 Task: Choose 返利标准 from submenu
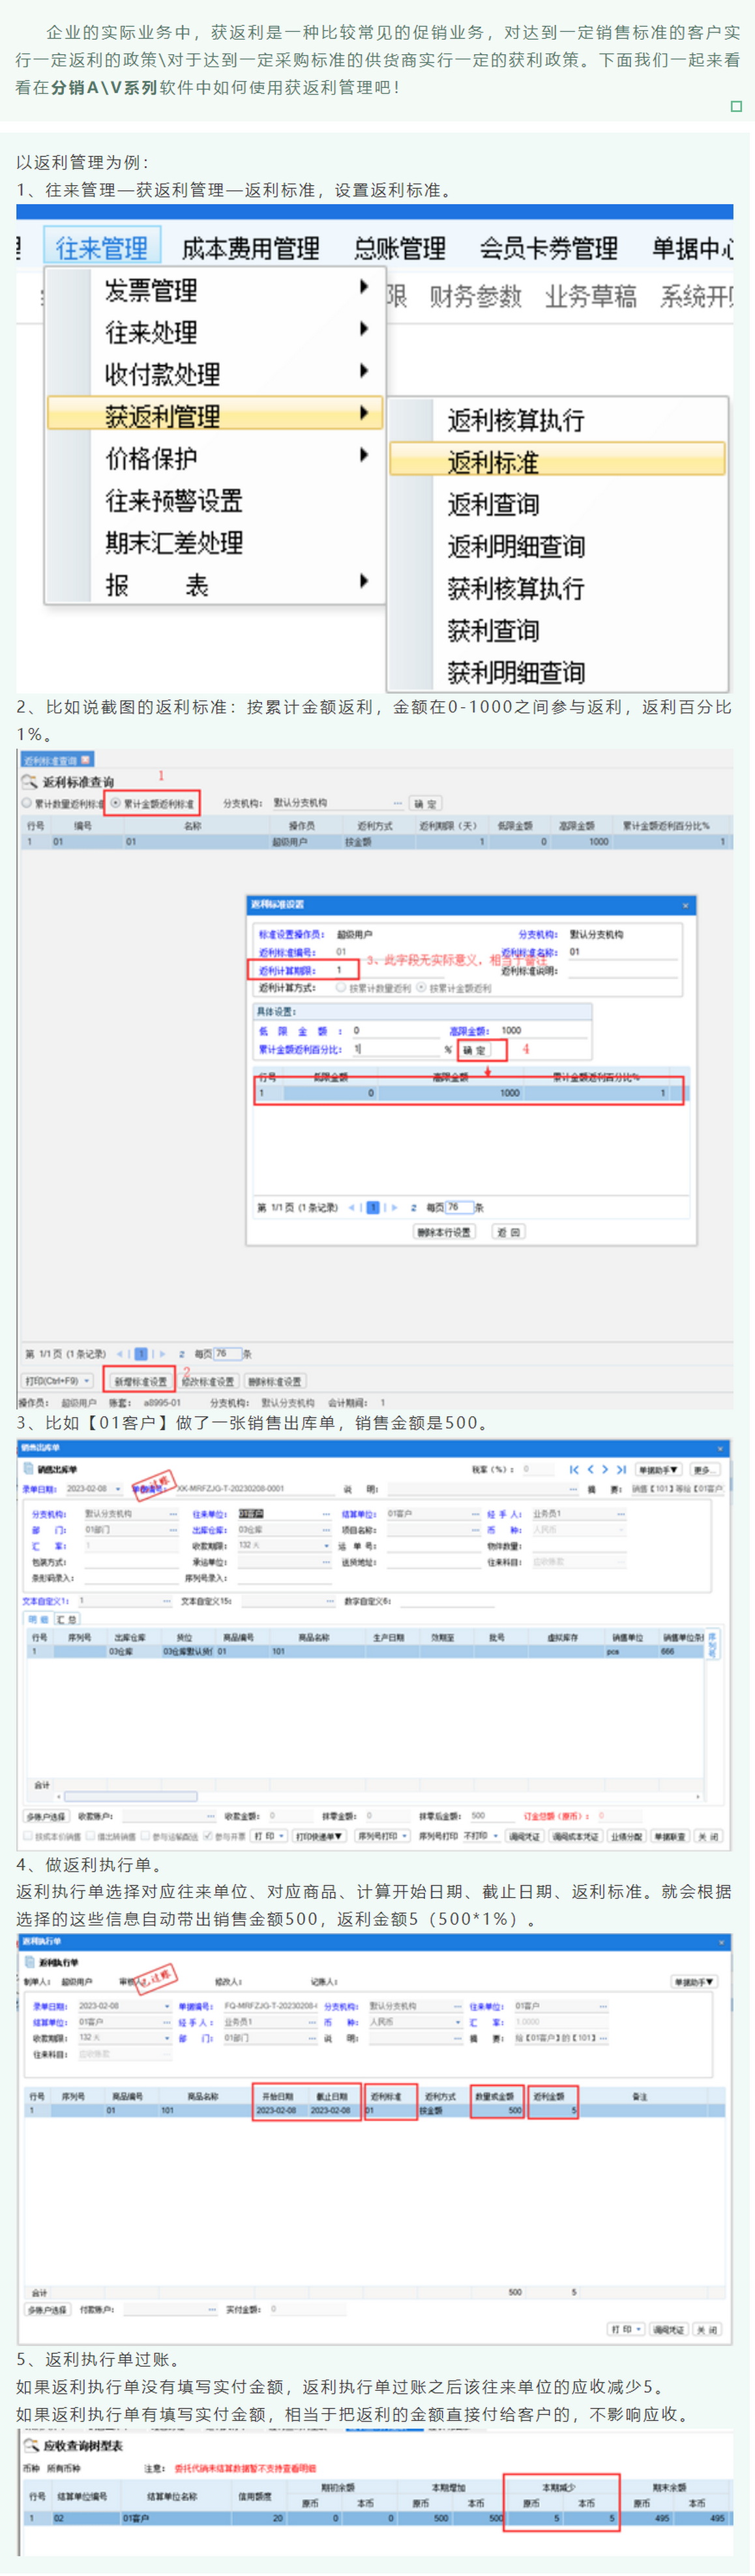click(x=556, y=461)
